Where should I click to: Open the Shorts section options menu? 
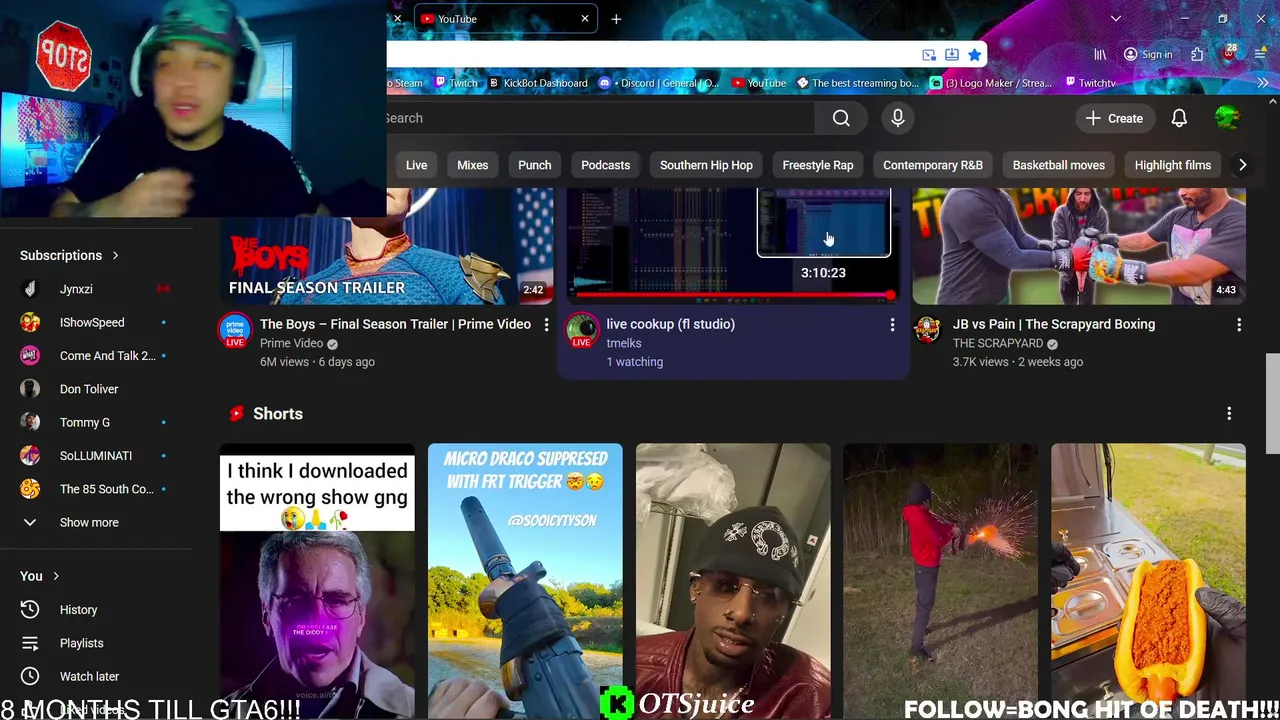click(1229, 414)
